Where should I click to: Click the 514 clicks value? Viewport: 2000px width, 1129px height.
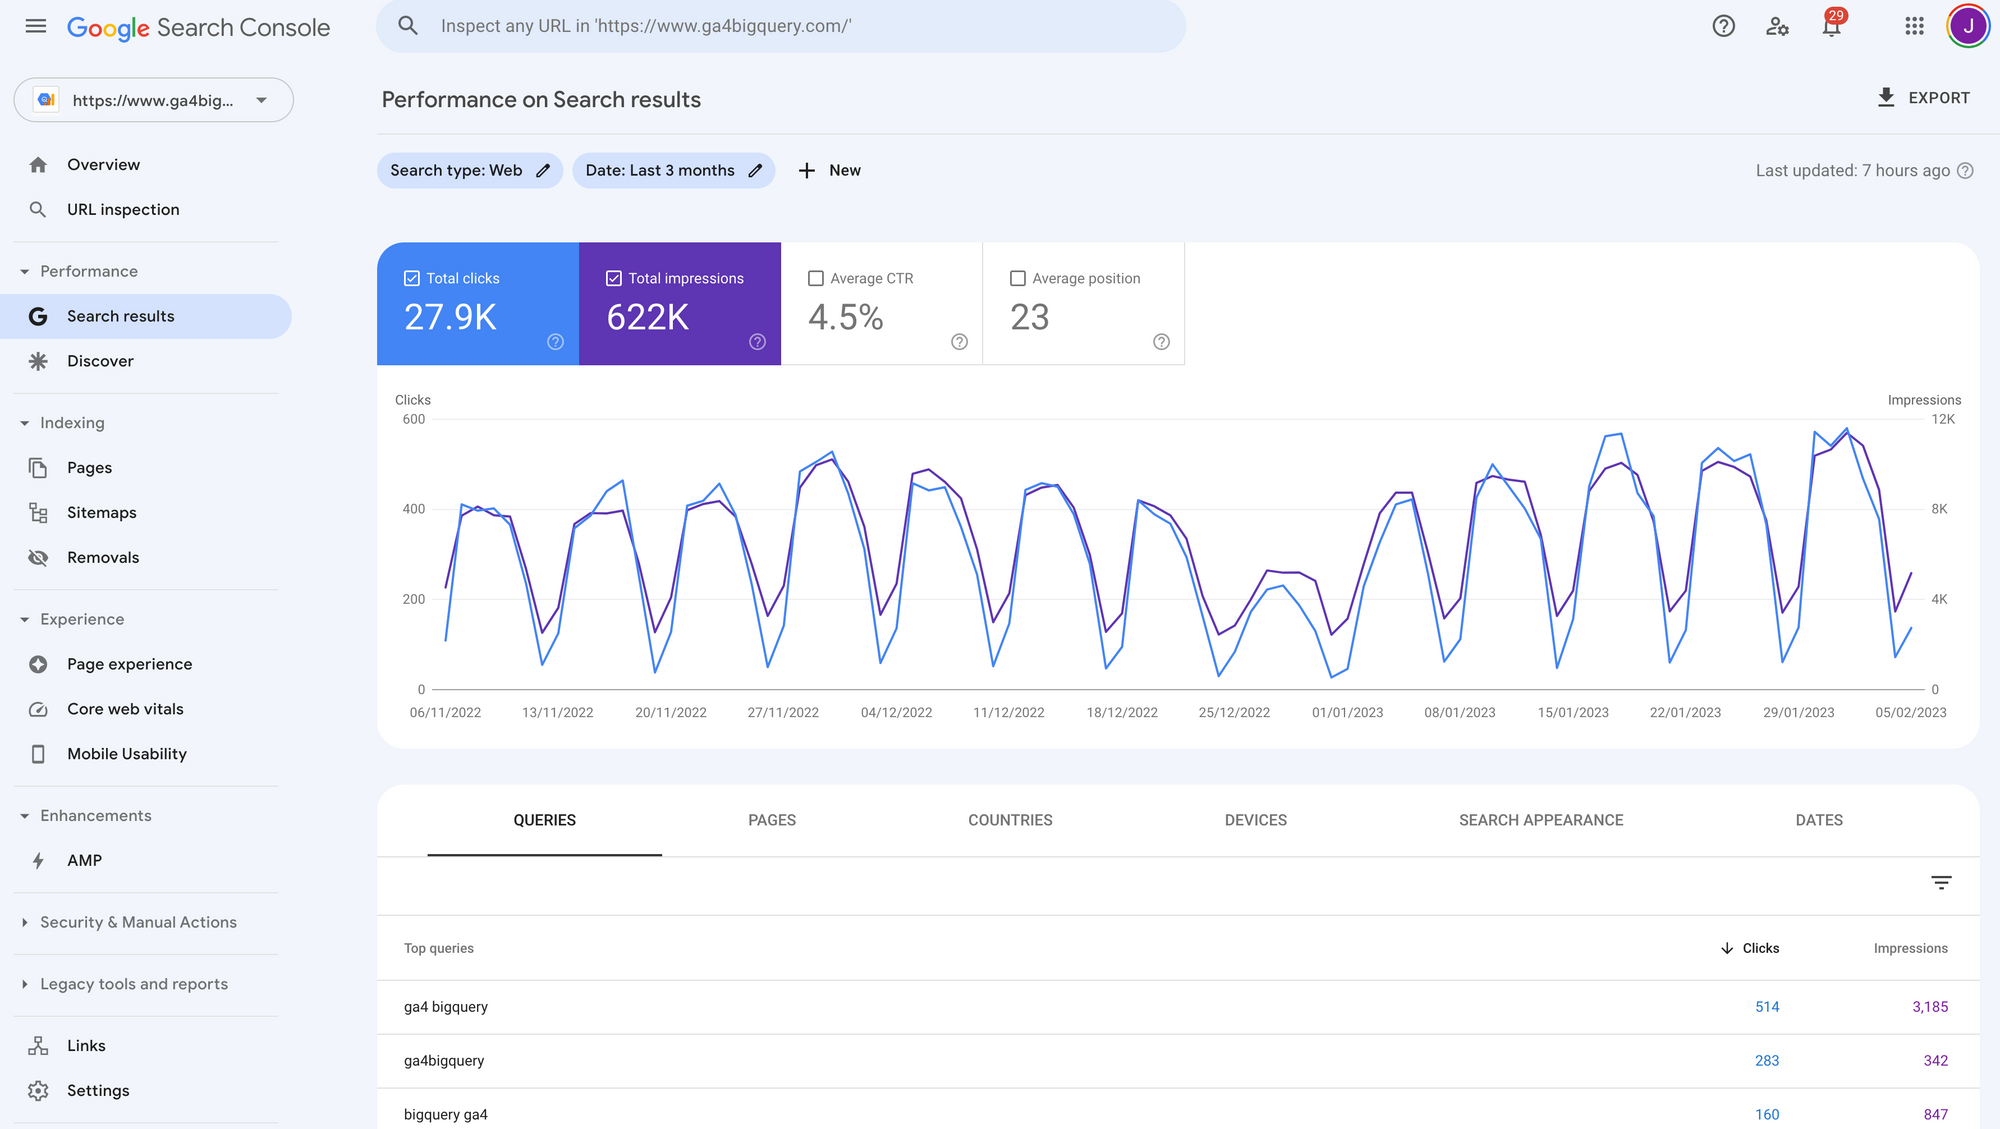click(1767, 1007)
